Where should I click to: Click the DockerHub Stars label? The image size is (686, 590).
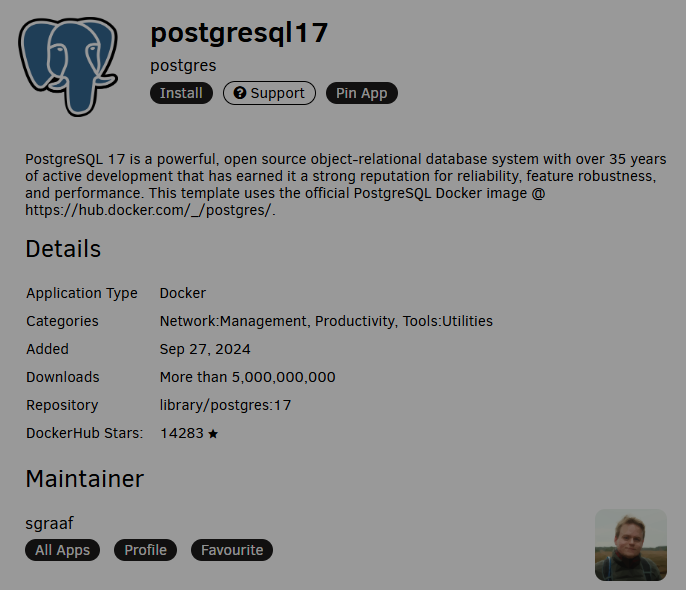pyautogui.click(x=84, y=433)
